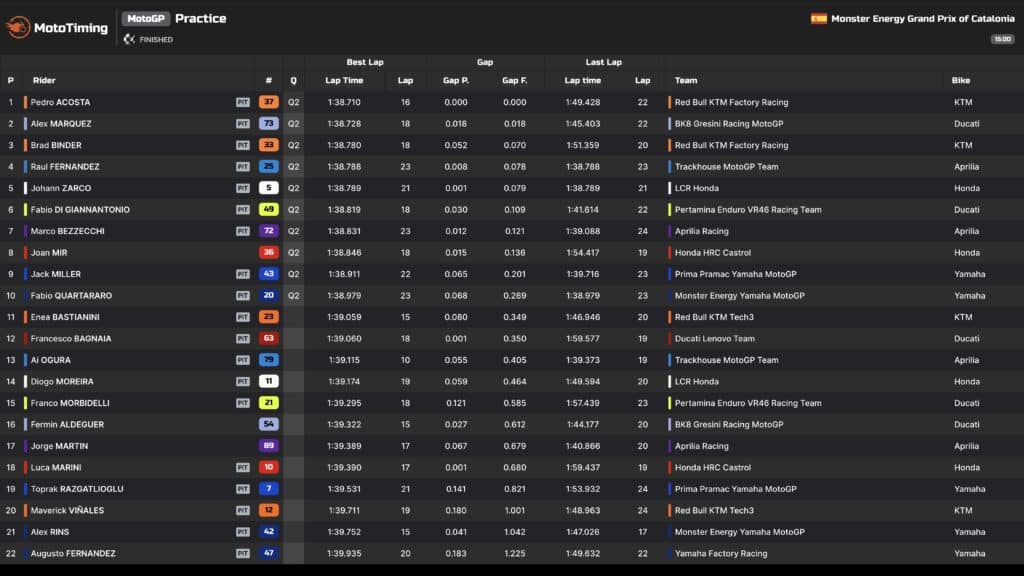
Task: Click number 42 badge for Alex Rins
Action: (x=268, y=532)
